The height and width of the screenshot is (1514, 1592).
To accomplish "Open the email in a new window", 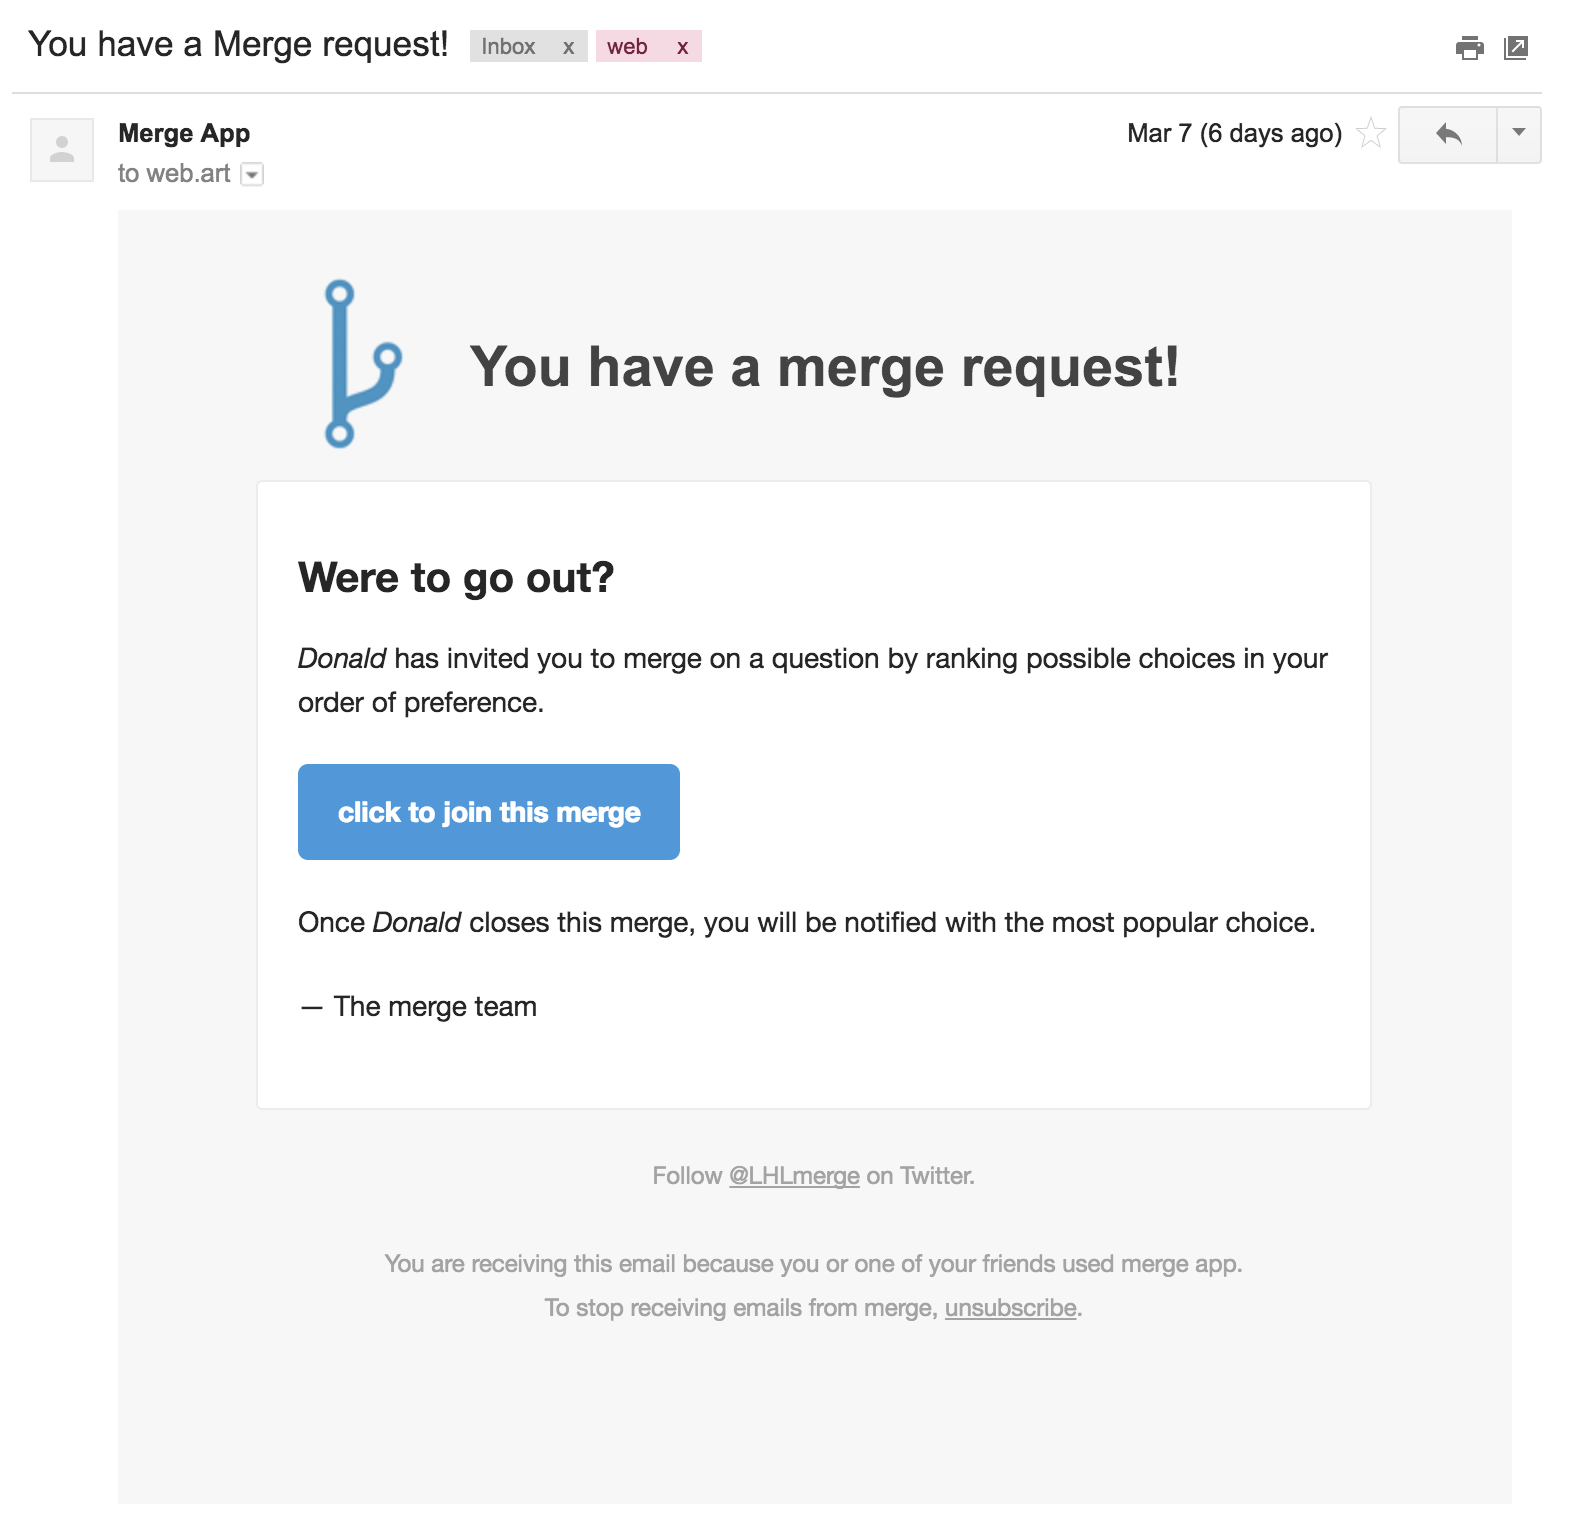I will click(x=1516, y=47).
